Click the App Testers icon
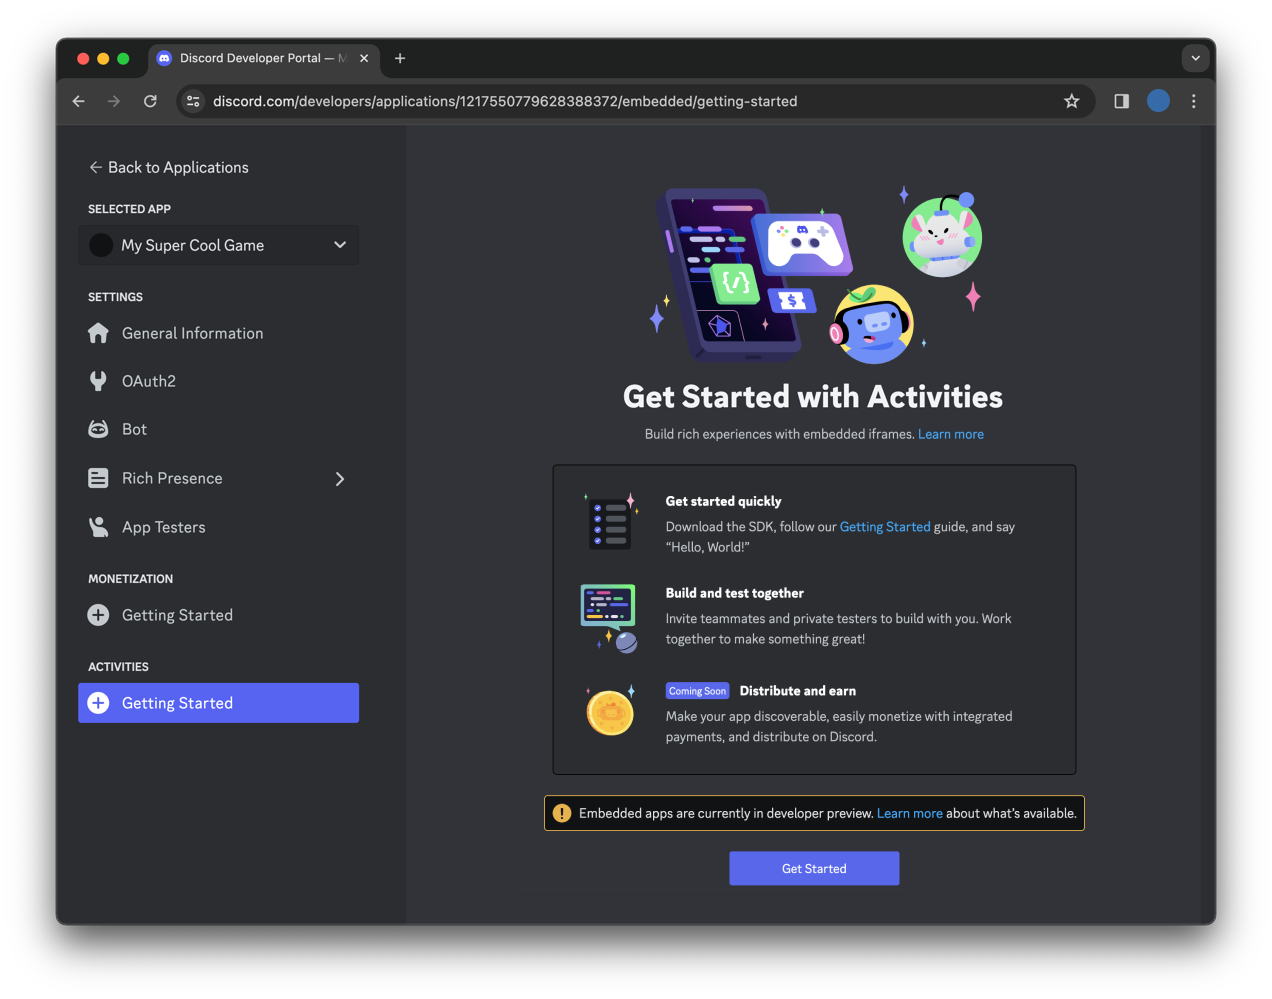Image resolution: width=1272 pixels, height=999 pixels. tap(98, 527)
